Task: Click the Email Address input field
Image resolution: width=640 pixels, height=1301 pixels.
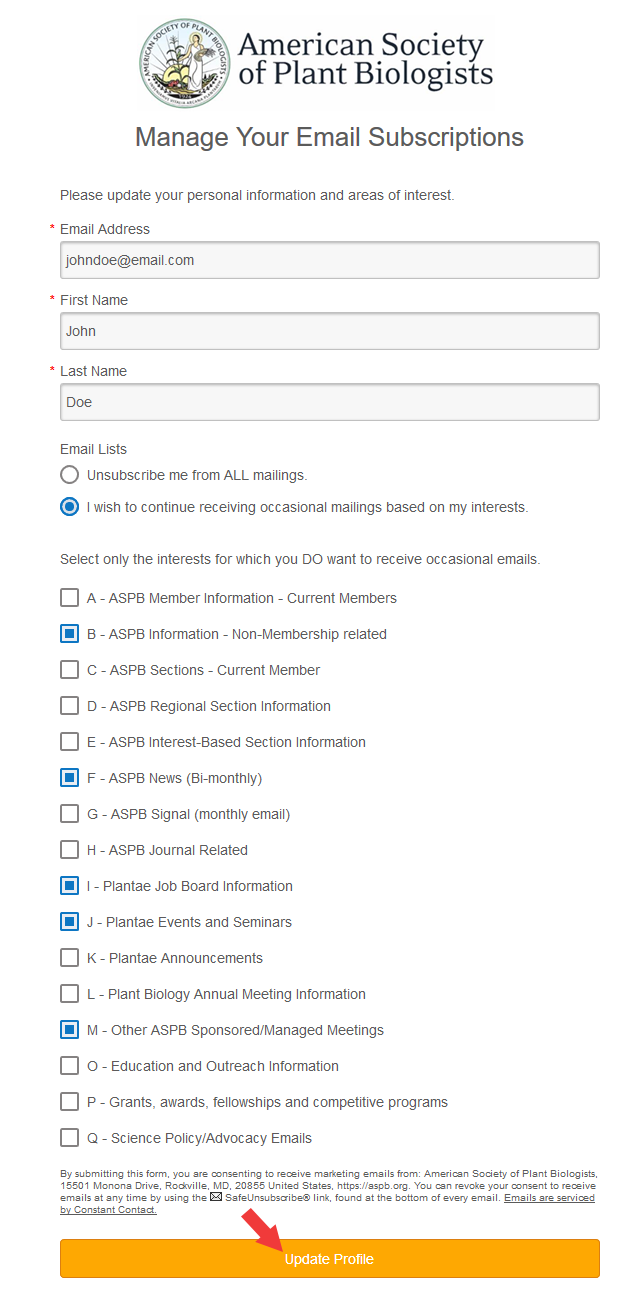Action: click(x=330, y=260)
